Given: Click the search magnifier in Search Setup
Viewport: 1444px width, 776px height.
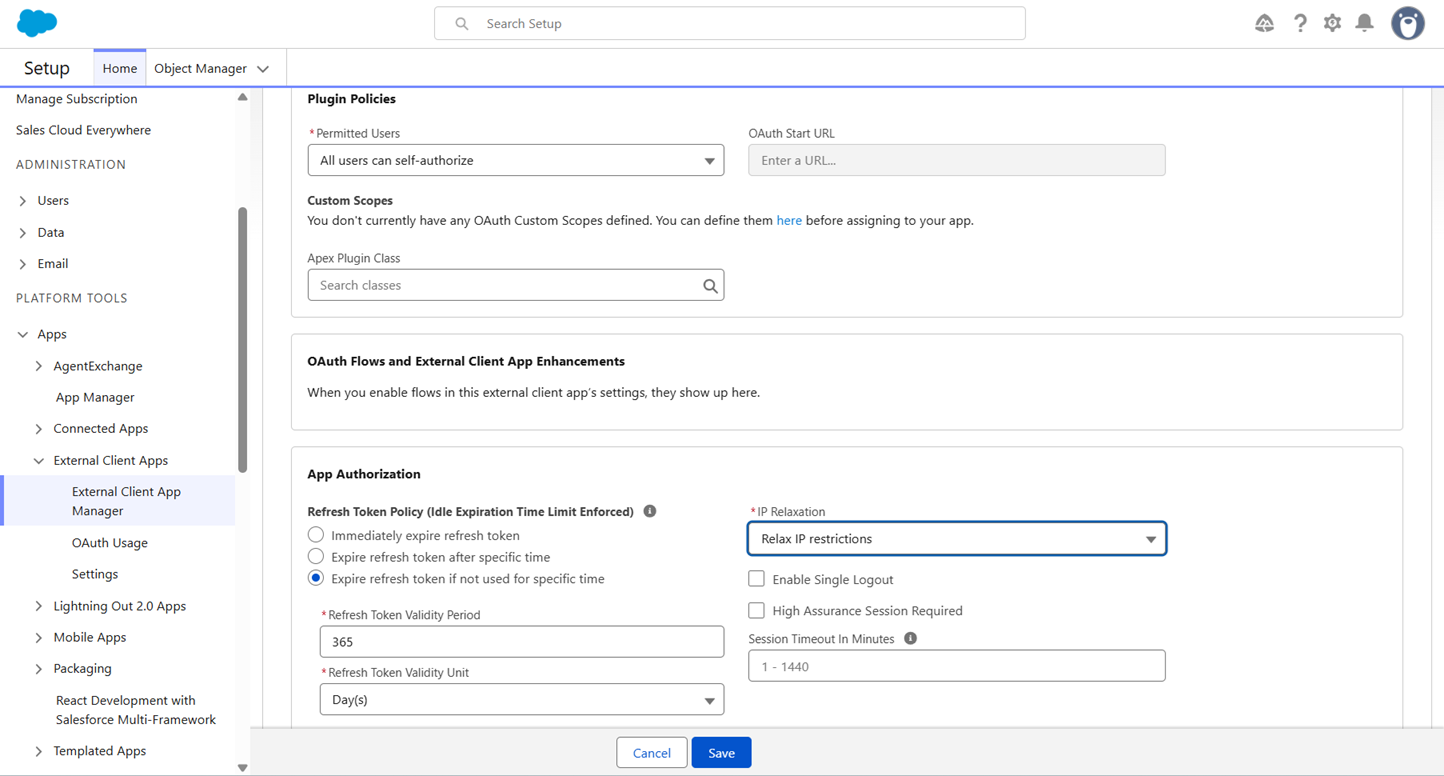Looking at the screenshot, I should pos(462,23).
